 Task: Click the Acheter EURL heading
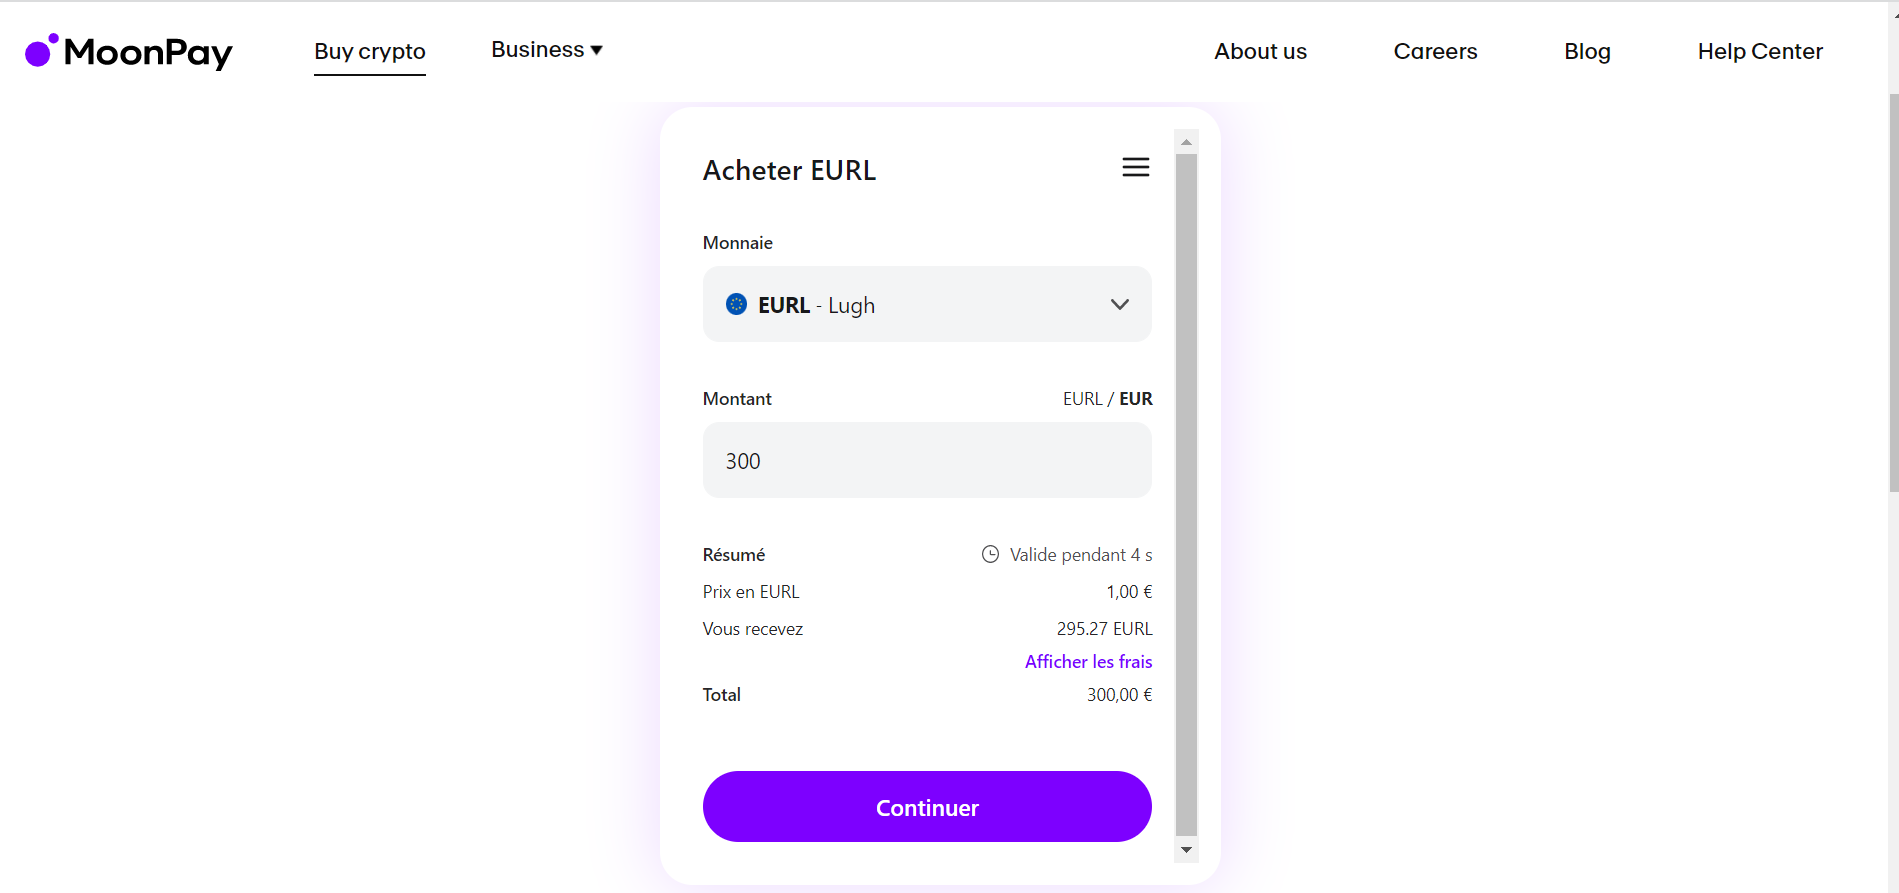pos(789,171)
